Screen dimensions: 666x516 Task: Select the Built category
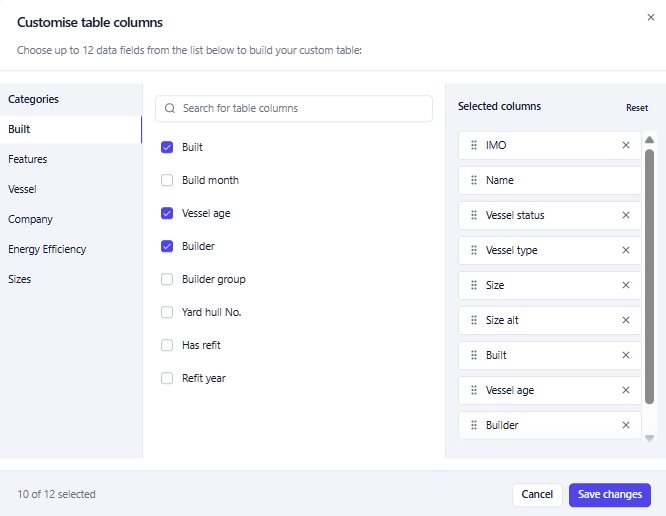pyautogui.click(x=71, y=129)
